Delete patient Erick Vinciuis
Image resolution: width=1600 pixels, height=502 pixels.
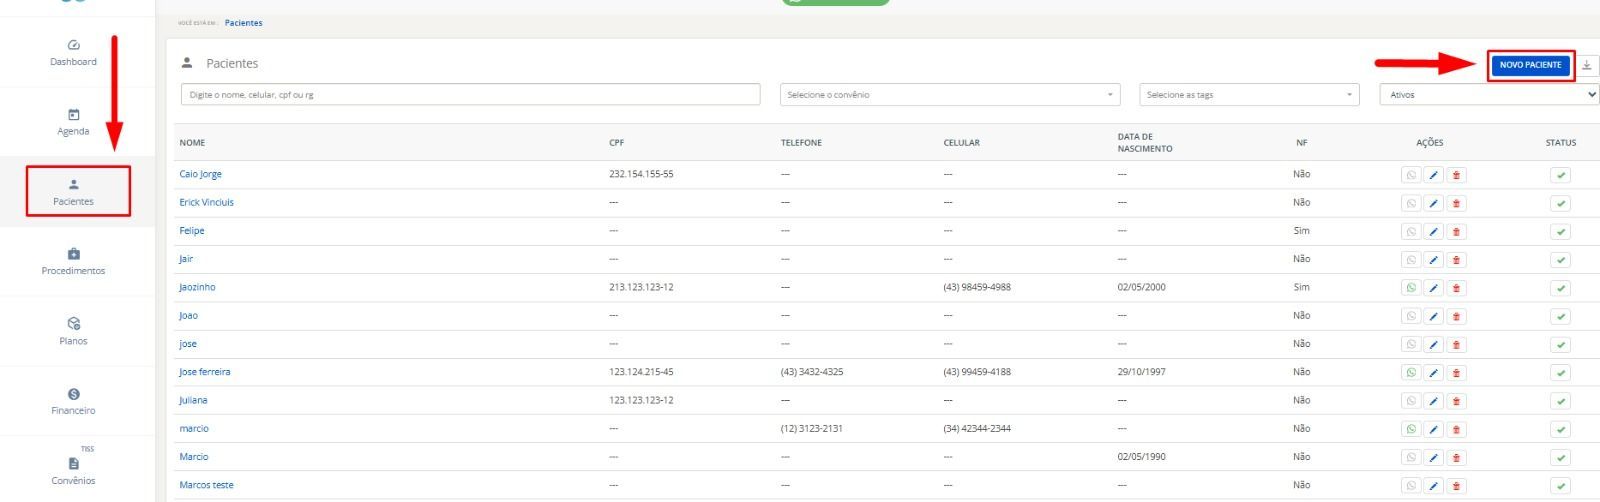point(1456,203)
